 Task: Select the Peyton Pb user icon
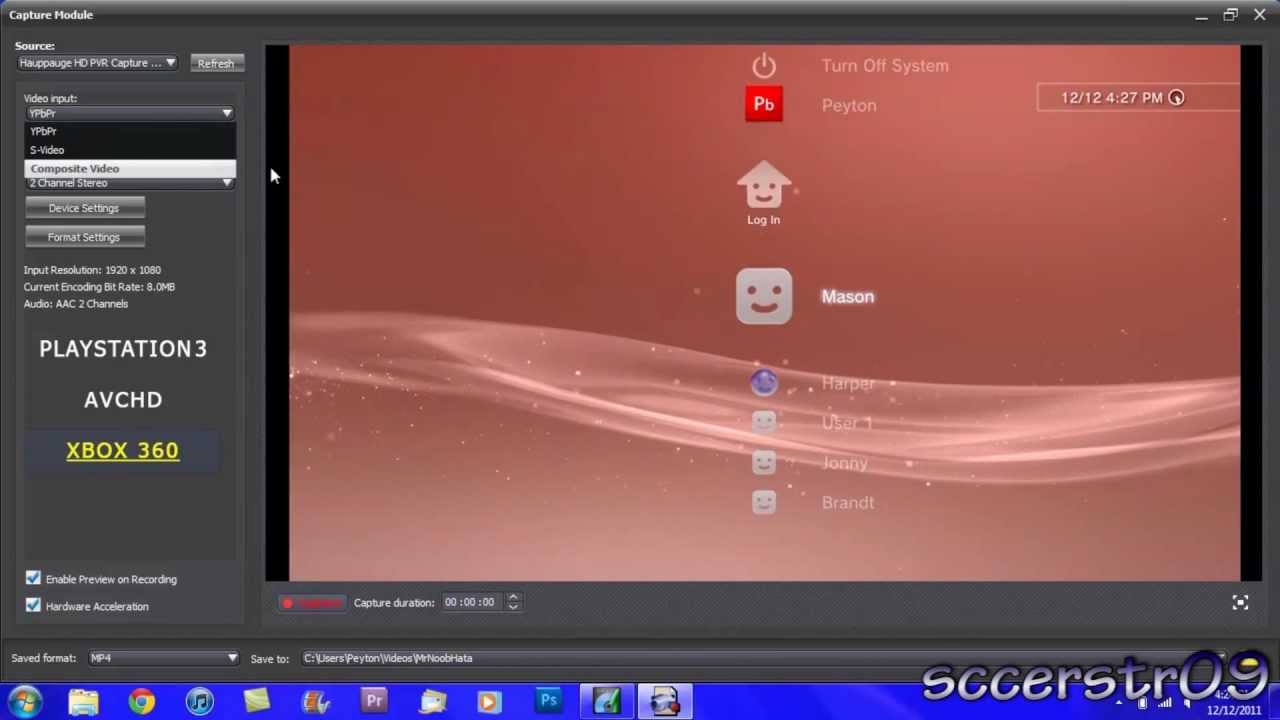(x=764, y=104)
